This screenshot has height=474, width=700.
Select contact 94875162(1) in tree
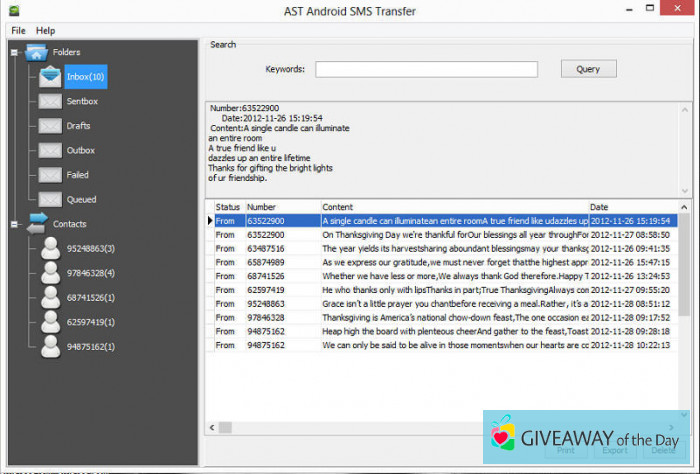(91, 347)
